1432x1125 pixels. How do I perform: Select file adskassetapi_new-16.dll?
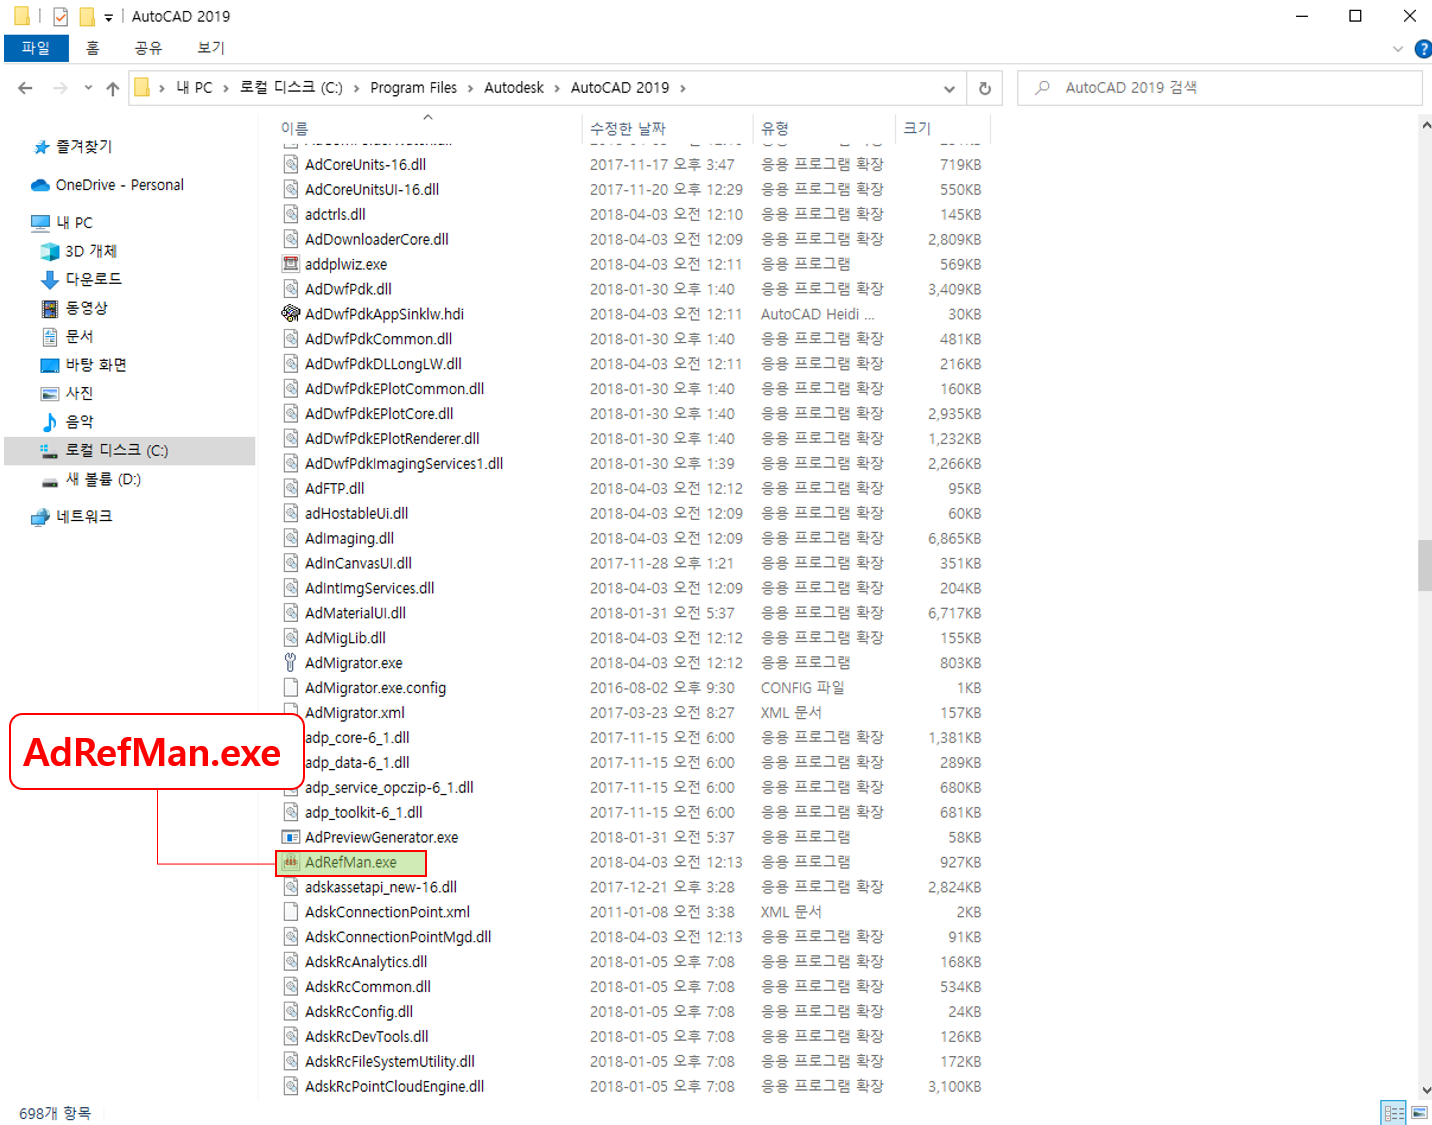(381, 887)
